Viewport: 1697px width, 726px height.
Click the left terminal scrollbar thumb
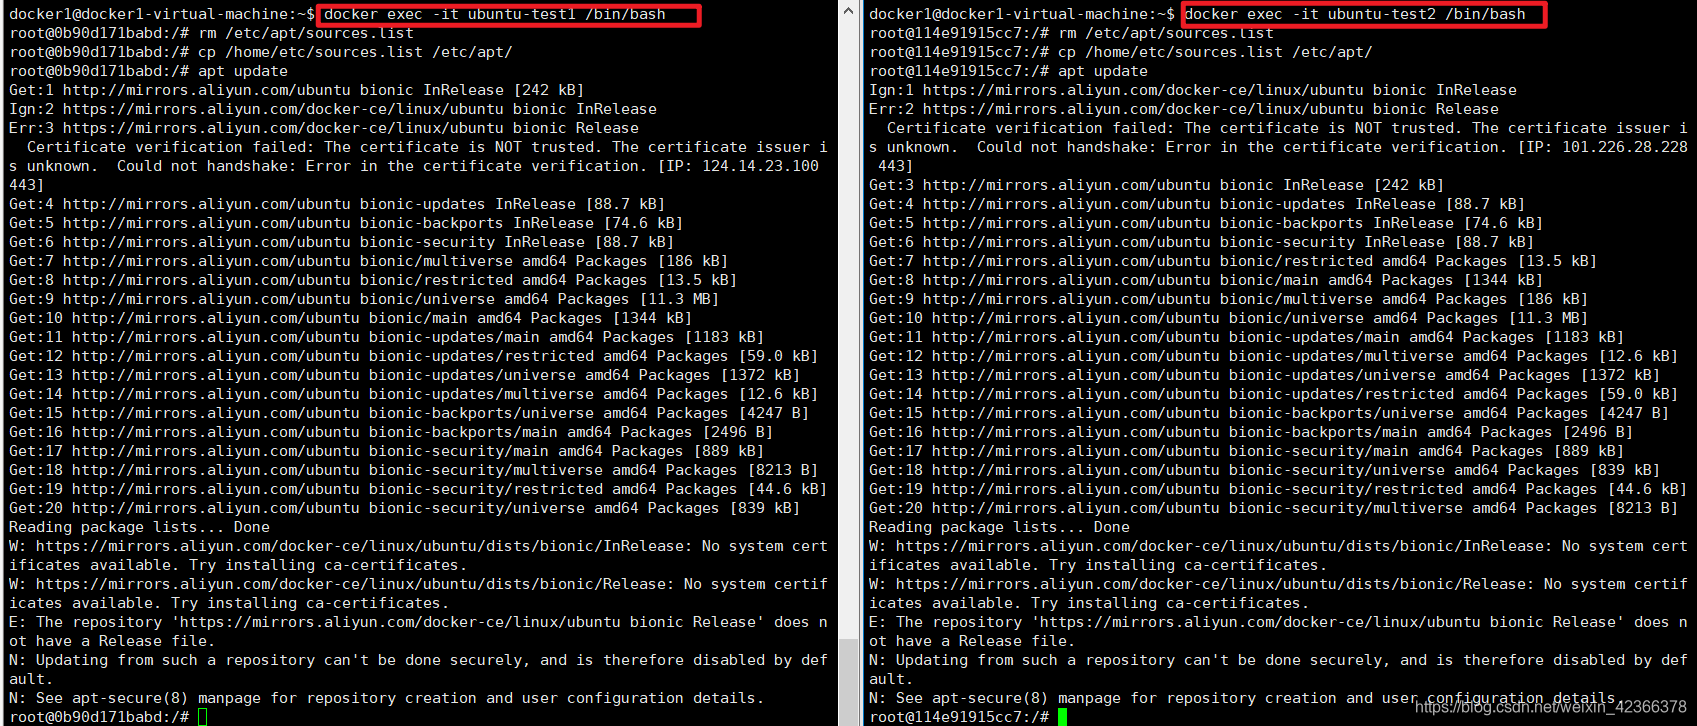[x=849, y=682]
